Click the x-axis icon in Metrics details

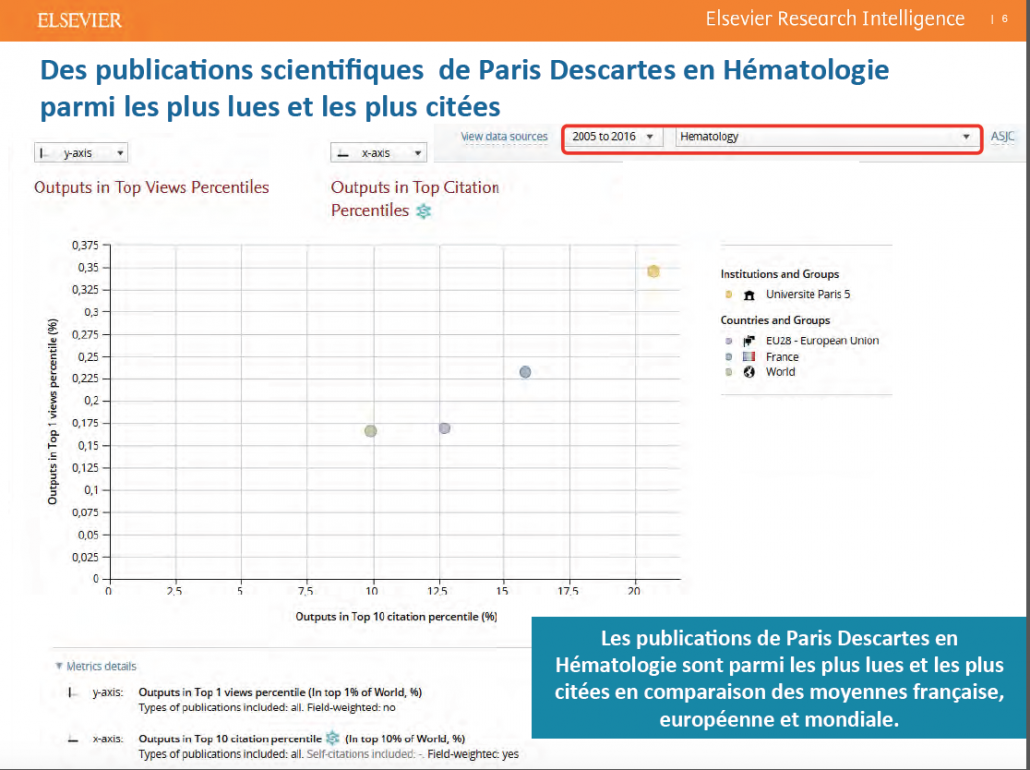tap(73, 739)
